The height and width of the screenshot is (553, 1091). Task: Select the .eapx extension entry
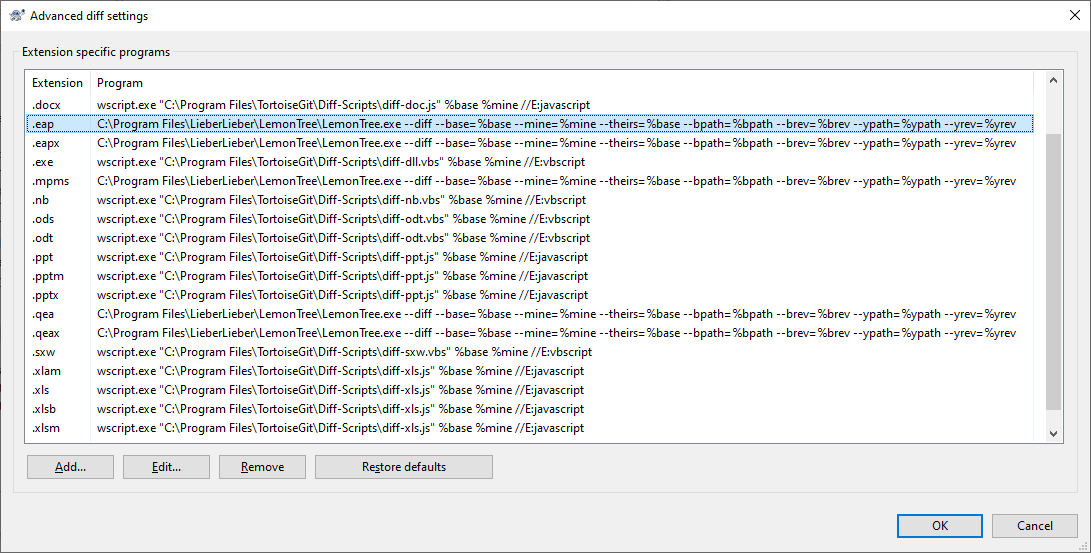click(x=46, y=143)
